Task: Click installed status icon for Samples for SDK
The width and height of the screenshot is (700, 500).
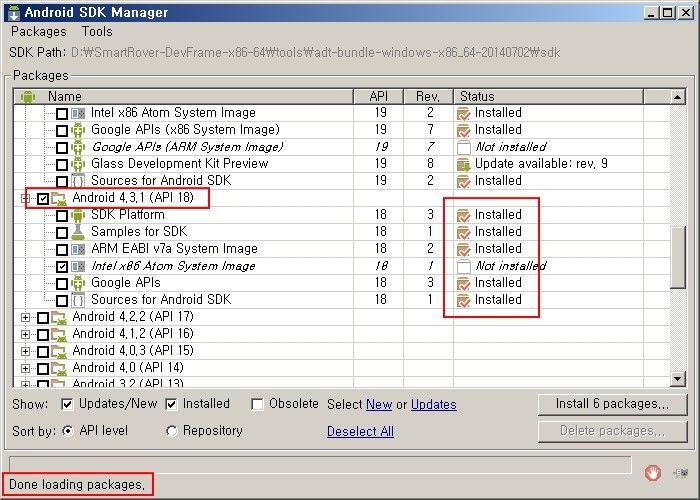Action: click(x=464, y=232)
